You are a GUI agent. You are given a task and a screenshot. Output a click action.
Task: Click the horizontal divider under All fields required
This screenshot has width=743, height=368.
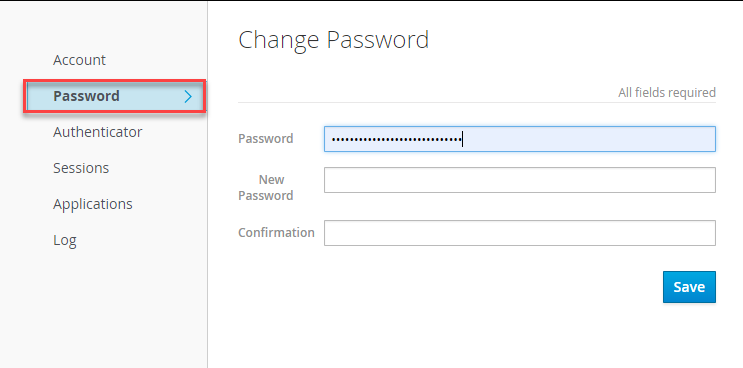pos(477,102)
